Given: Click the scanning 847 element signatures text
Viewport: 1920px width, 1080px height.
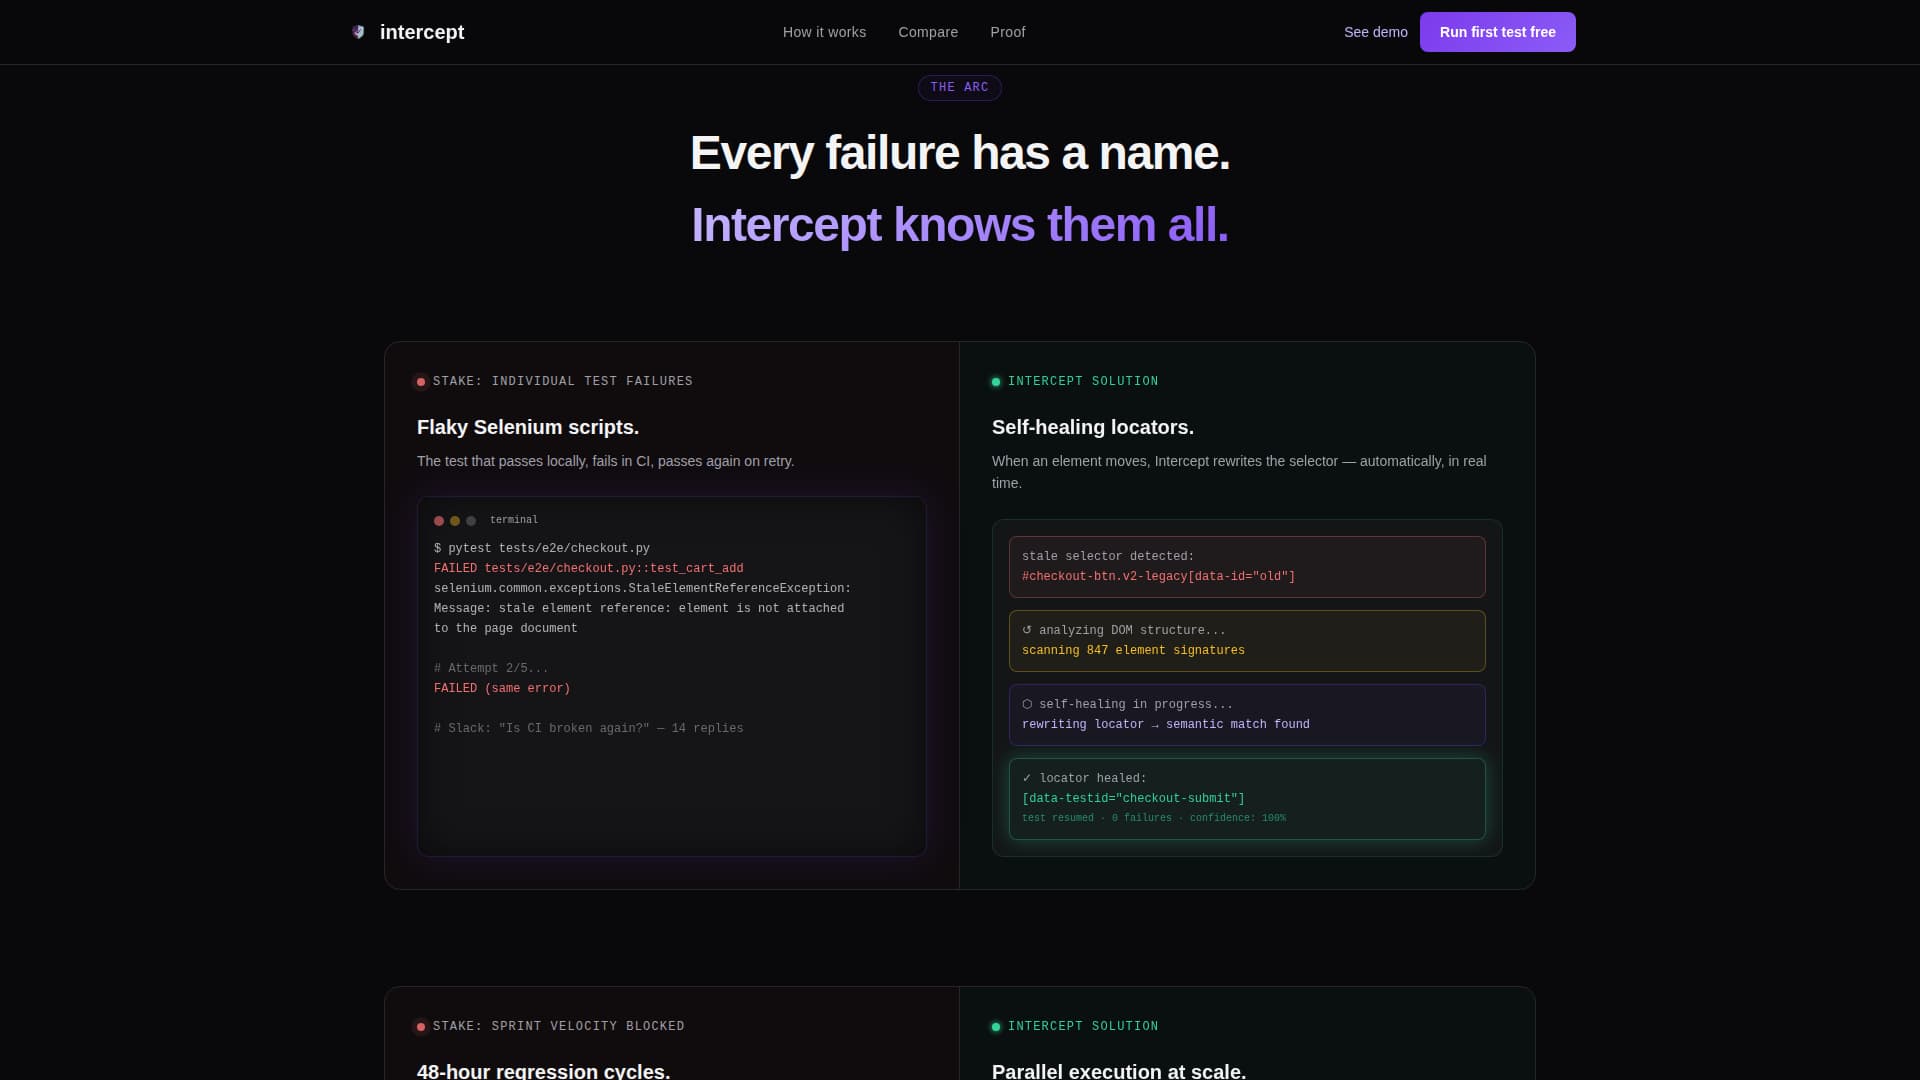Looking at the screenshot, I should tap(1133, 650).
